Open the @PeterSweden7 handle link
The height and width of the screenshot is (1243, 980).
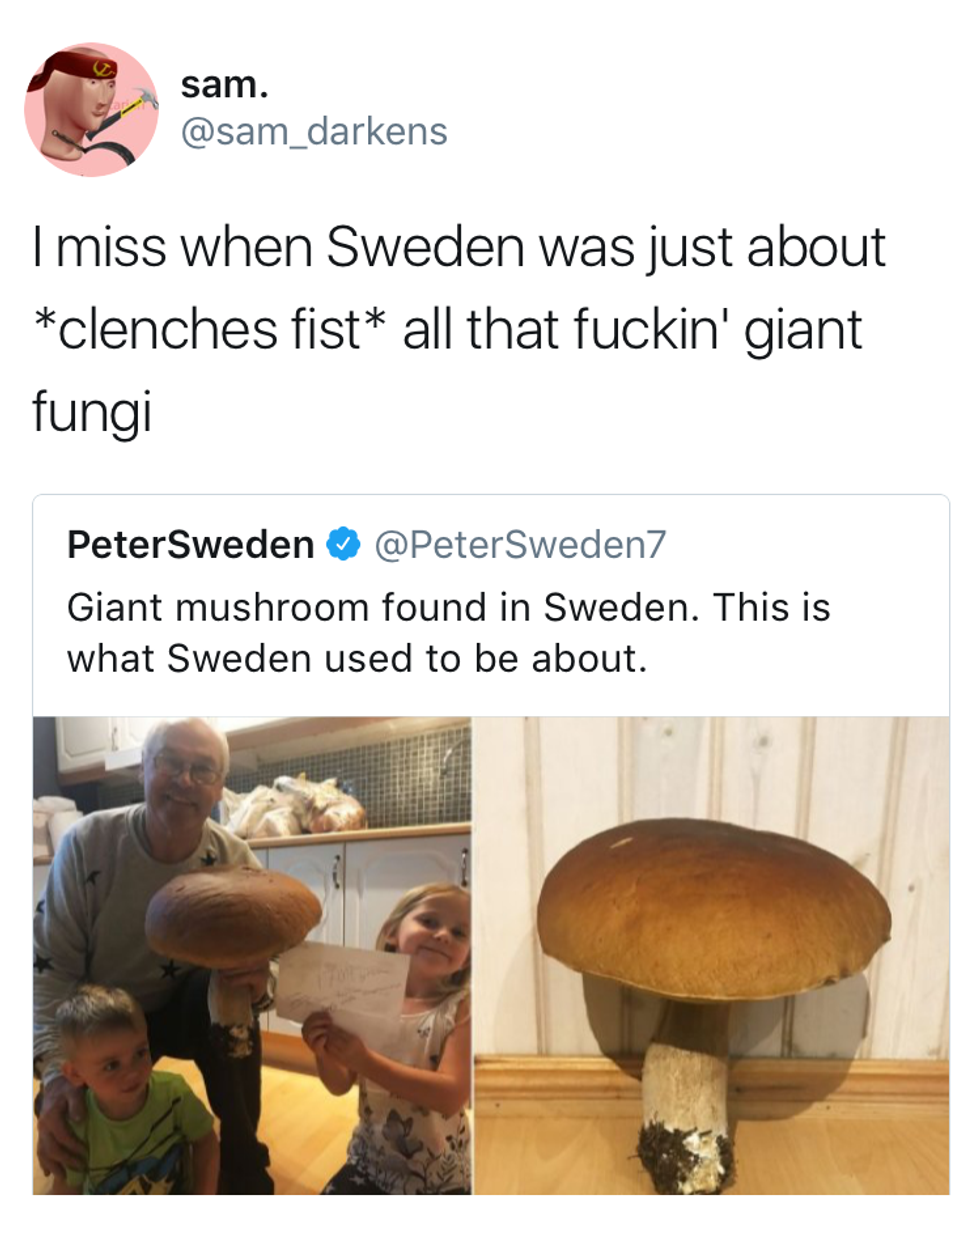pos(520,544)
